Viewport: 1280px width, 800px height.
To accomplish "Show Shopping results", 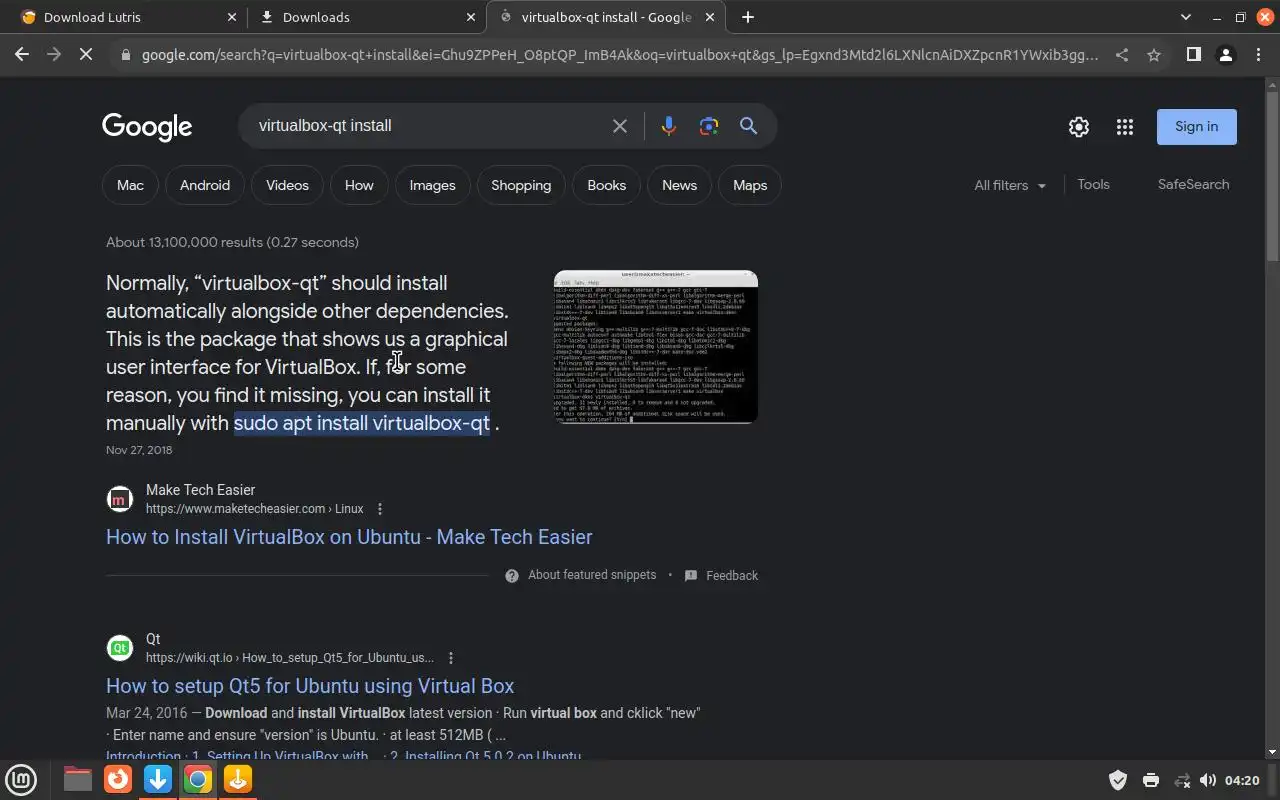I will (521, 185).
